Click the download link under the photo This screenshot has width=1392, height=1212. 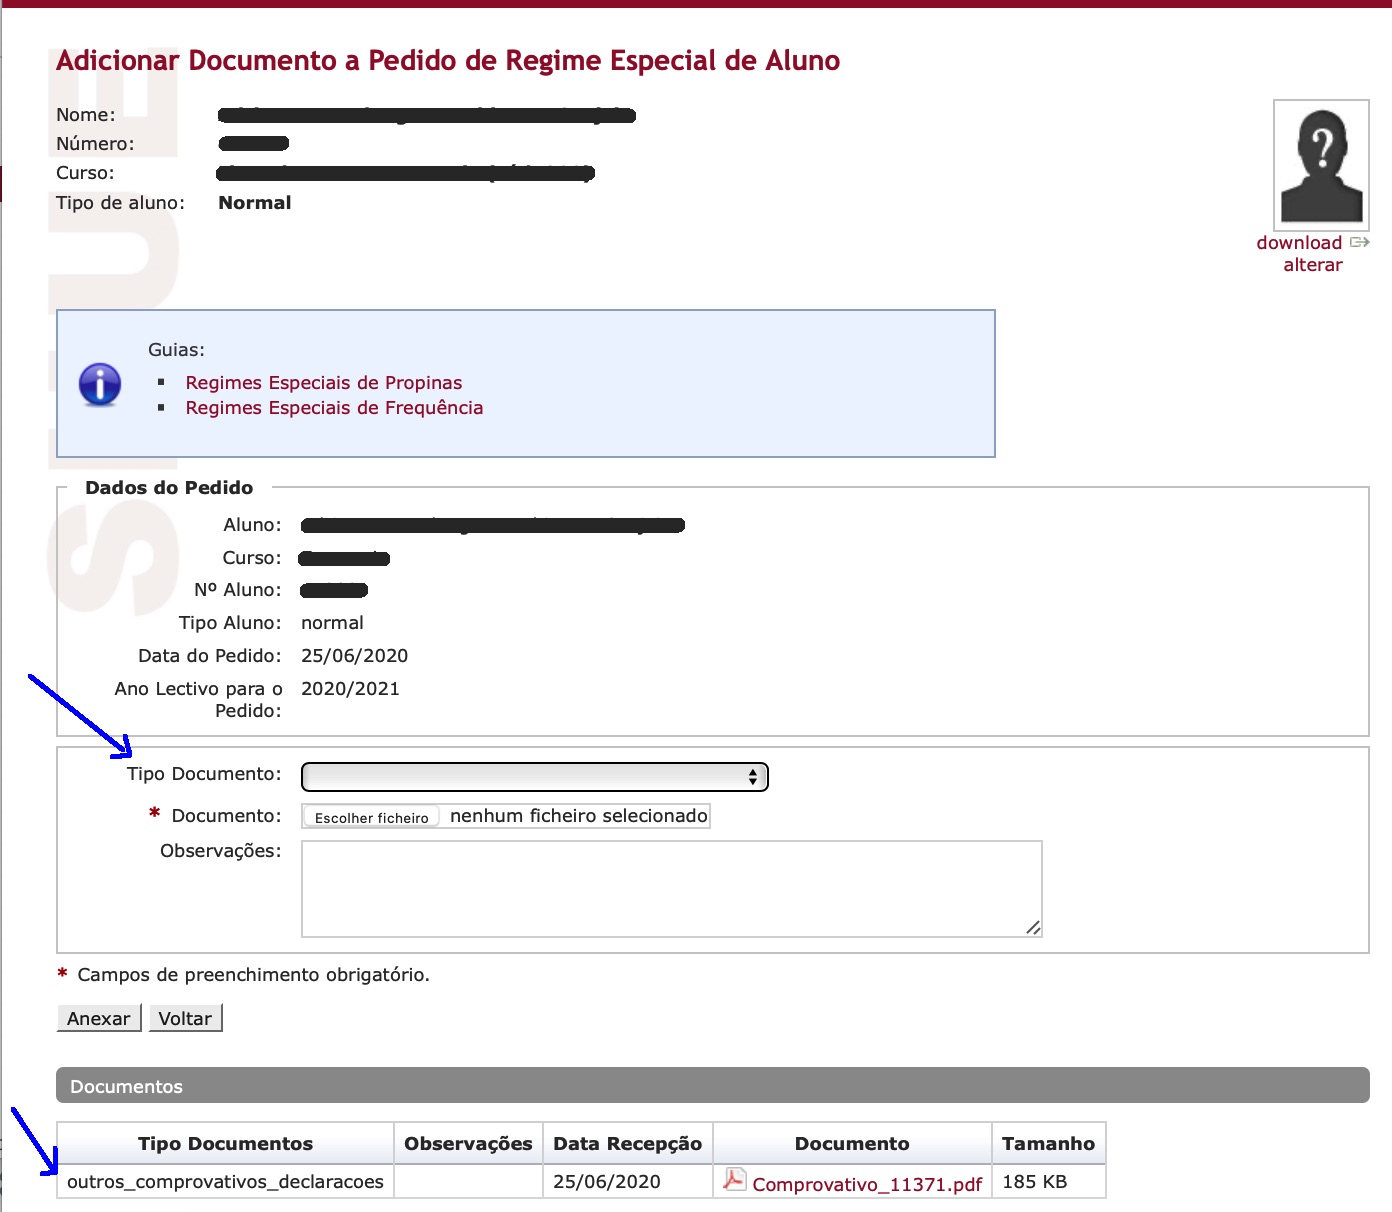coord(1298,243)
